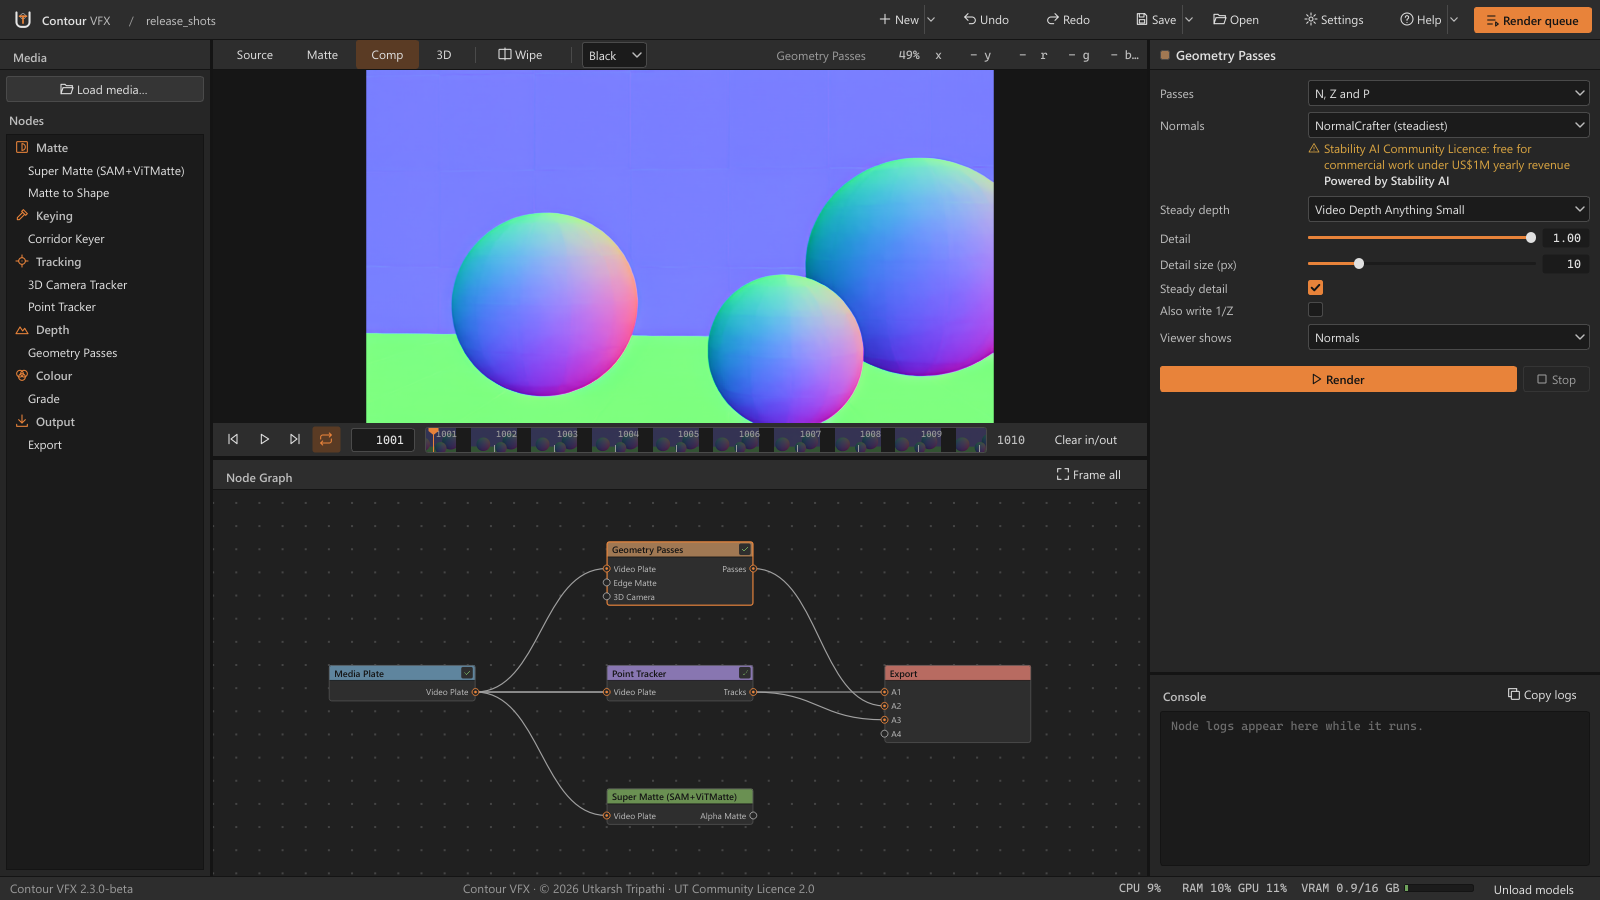The width and height of the screenshot is (1600, 900).
Task: Click the Contour VFX logo icon
Action: coord(23,19)
